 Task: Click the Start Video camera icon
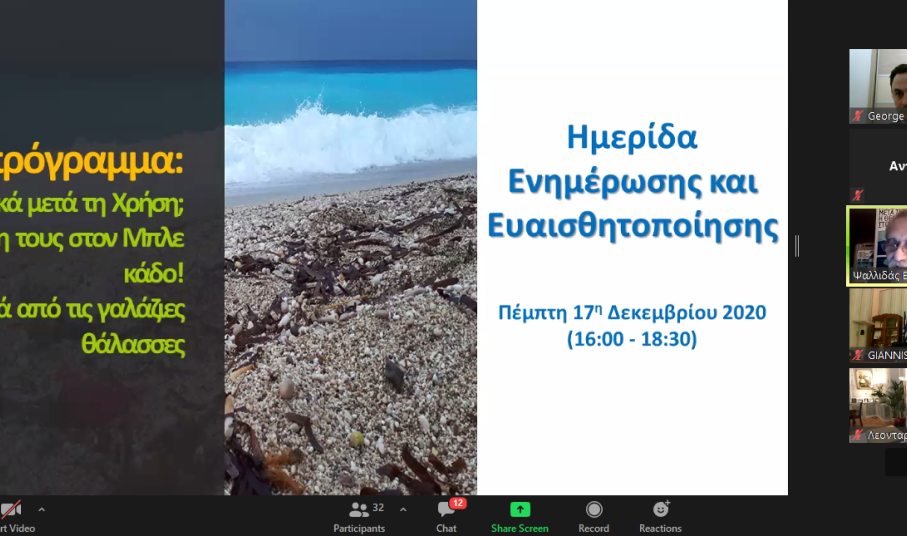[10, 510]
